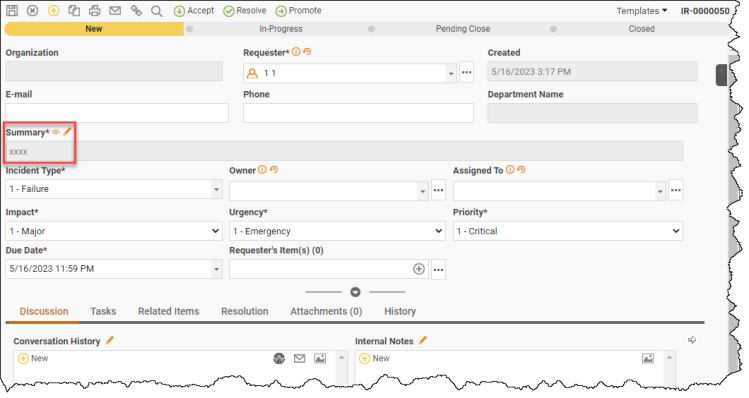This screenshot has width=749, height=398.
Task: Click the email envelope toolbar icon
Action: (115, 11)
